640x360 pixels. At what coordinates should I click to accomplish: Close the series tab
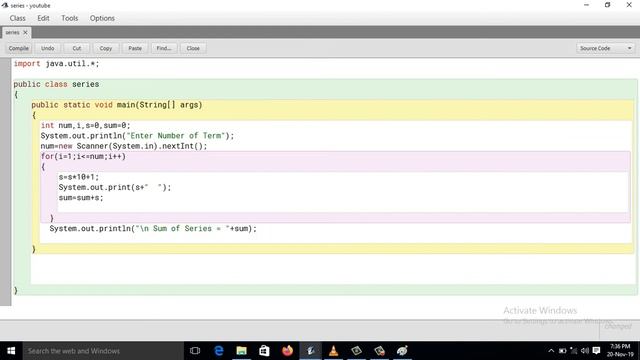point(25,32)
